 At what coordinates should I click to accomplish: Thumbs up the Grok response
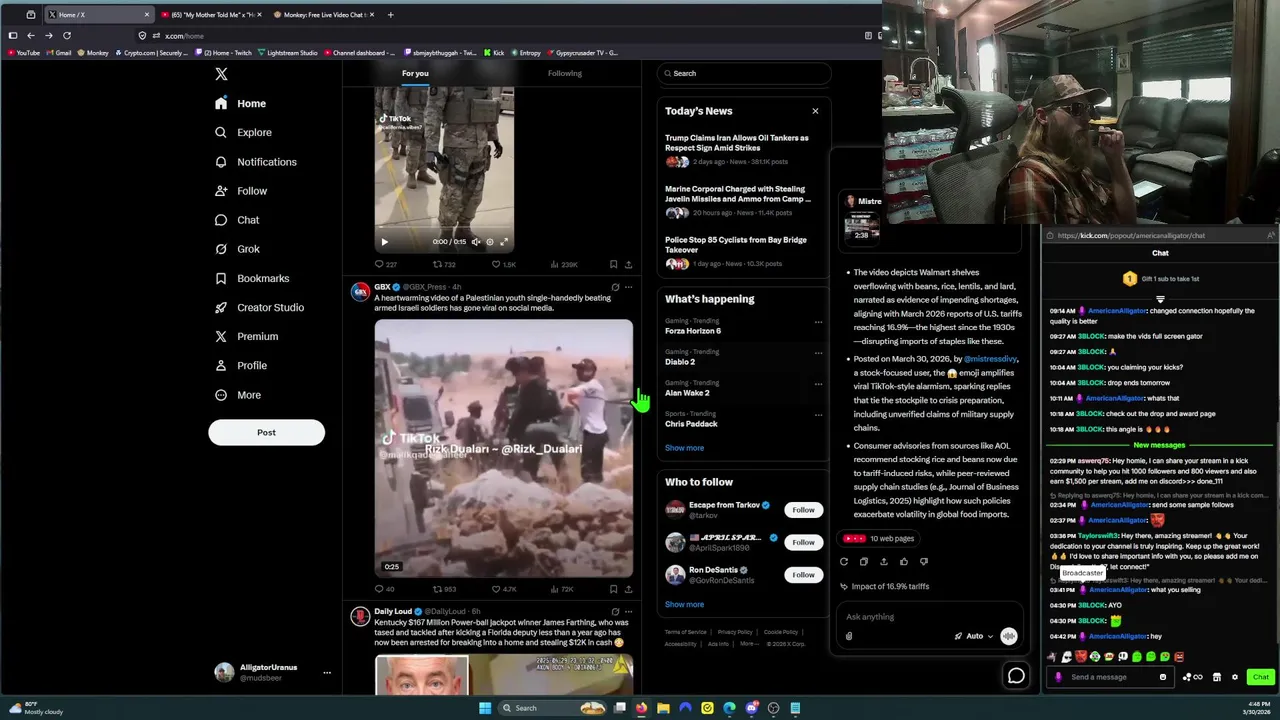904,562
